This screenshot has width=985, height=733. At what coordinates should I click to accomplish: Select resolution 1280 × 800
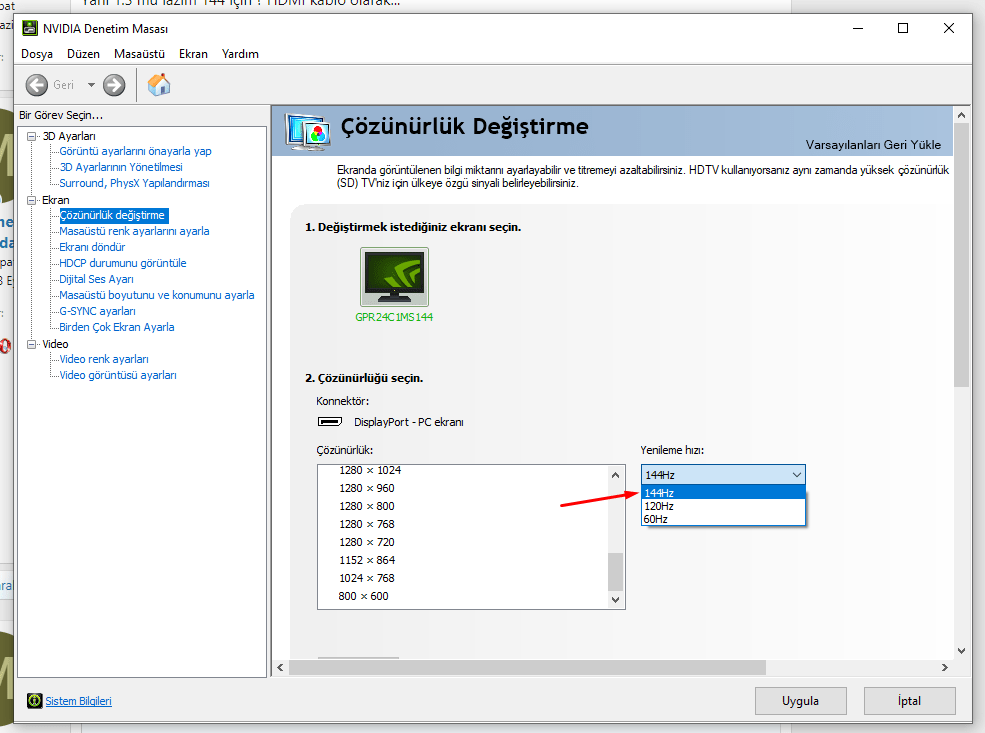tap(367, 506)
